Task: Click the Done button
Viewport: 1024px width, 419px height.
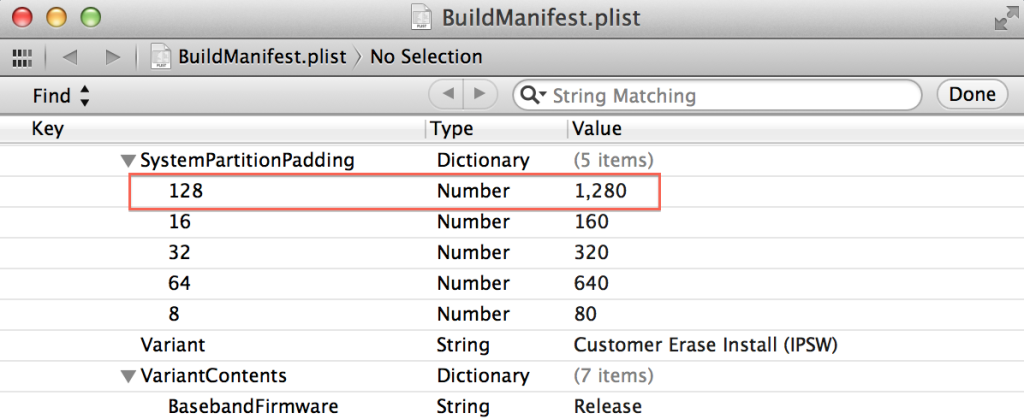Action: [x=972, y=95]
